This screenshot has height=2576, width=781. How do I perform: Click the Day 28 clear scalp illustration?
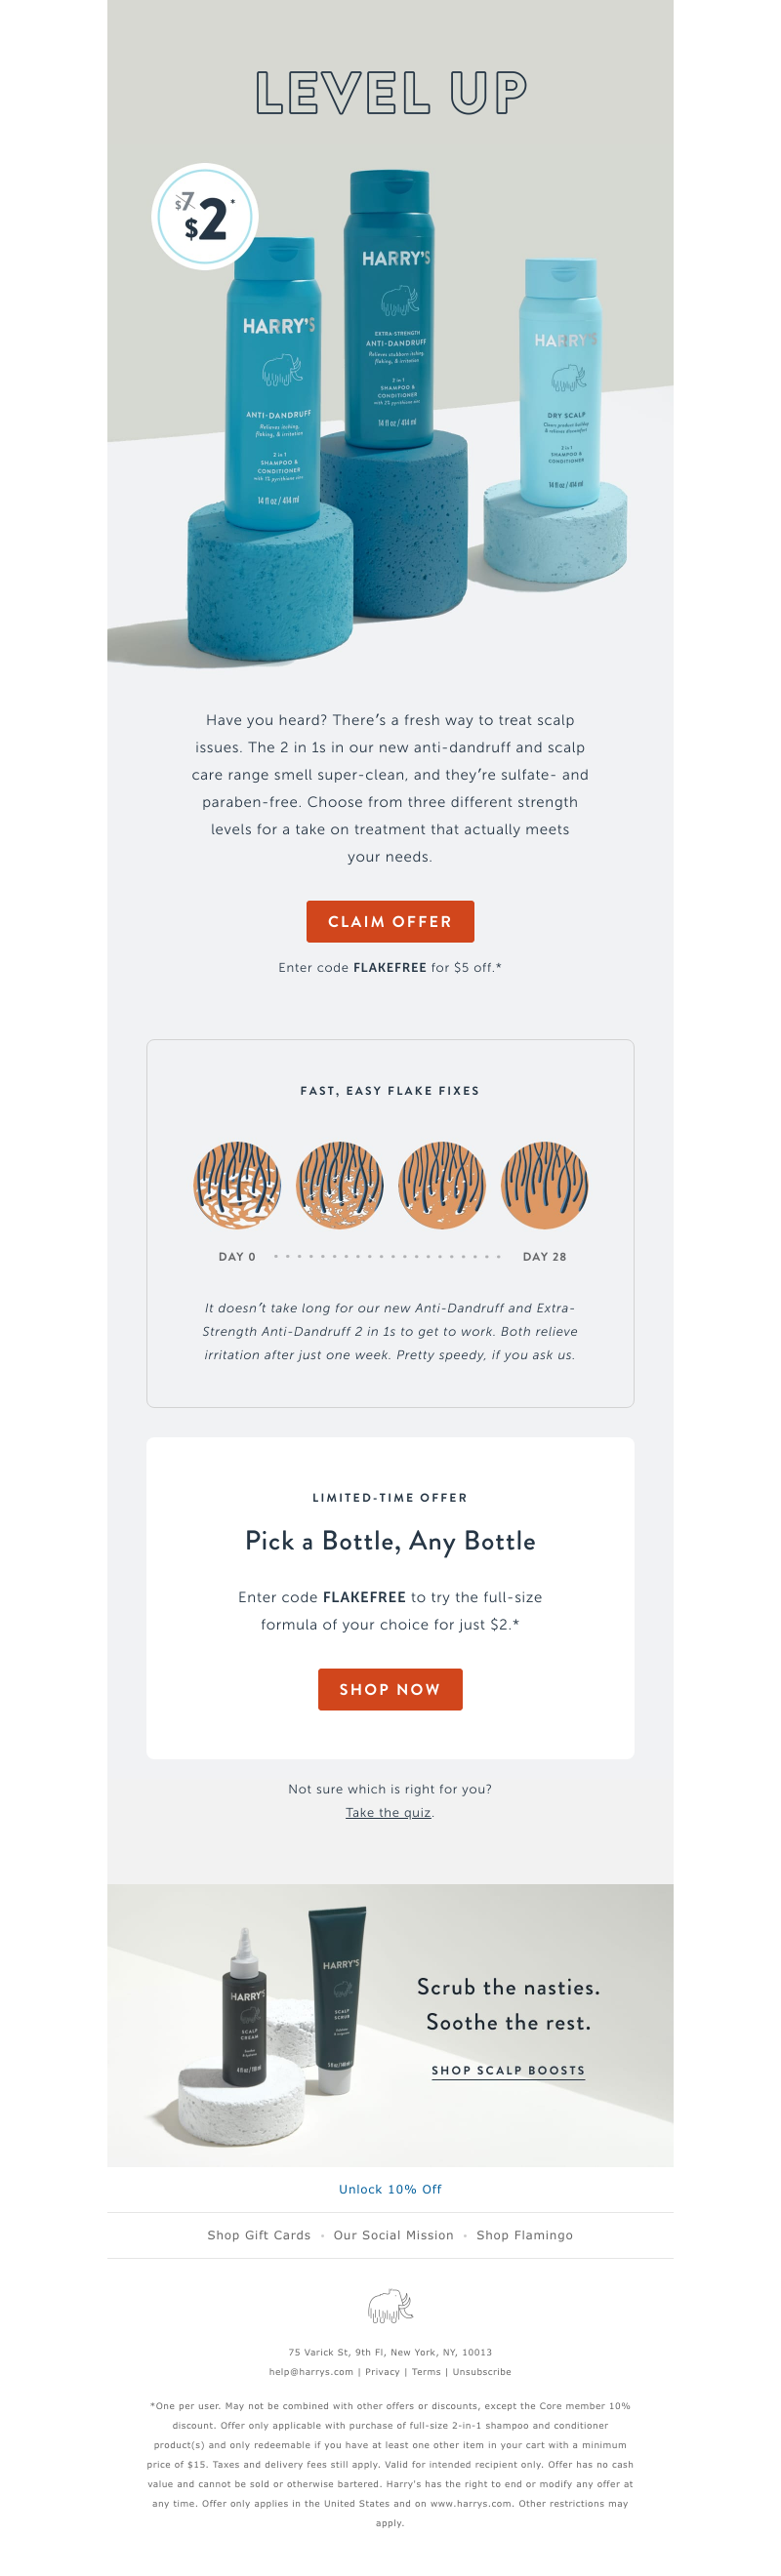point(544,1185)
